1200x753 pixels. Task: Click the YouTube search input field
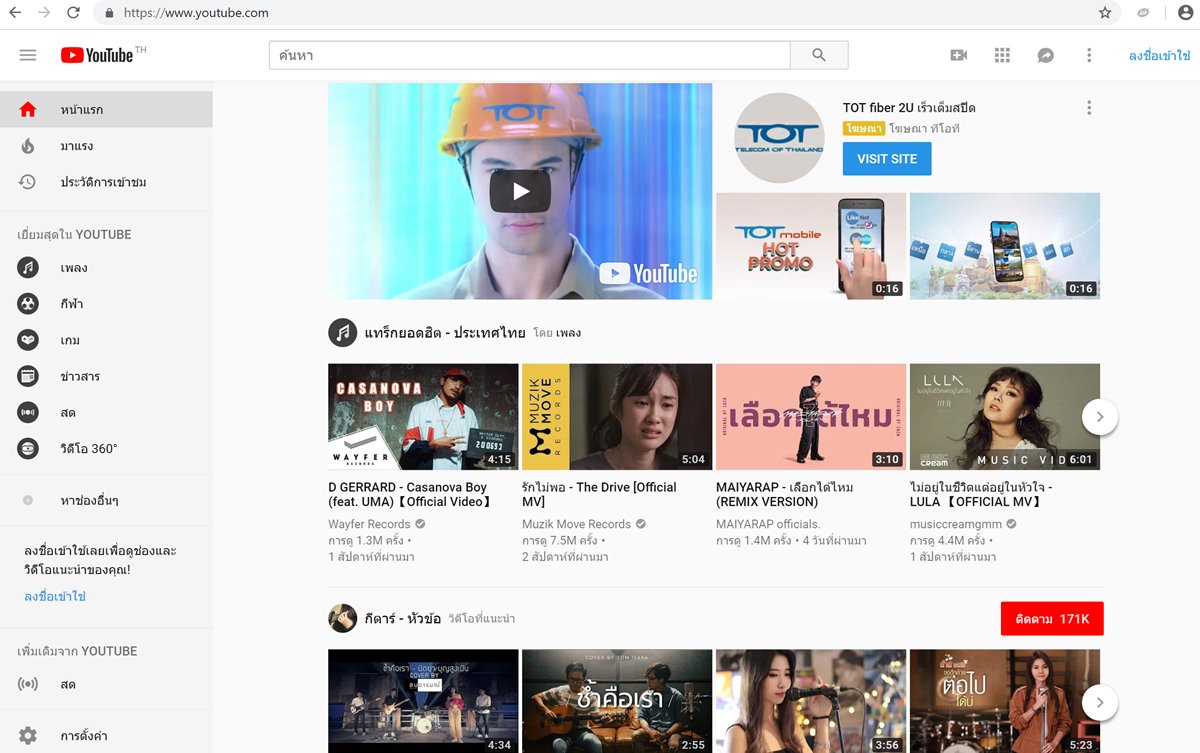coord(529,55)
